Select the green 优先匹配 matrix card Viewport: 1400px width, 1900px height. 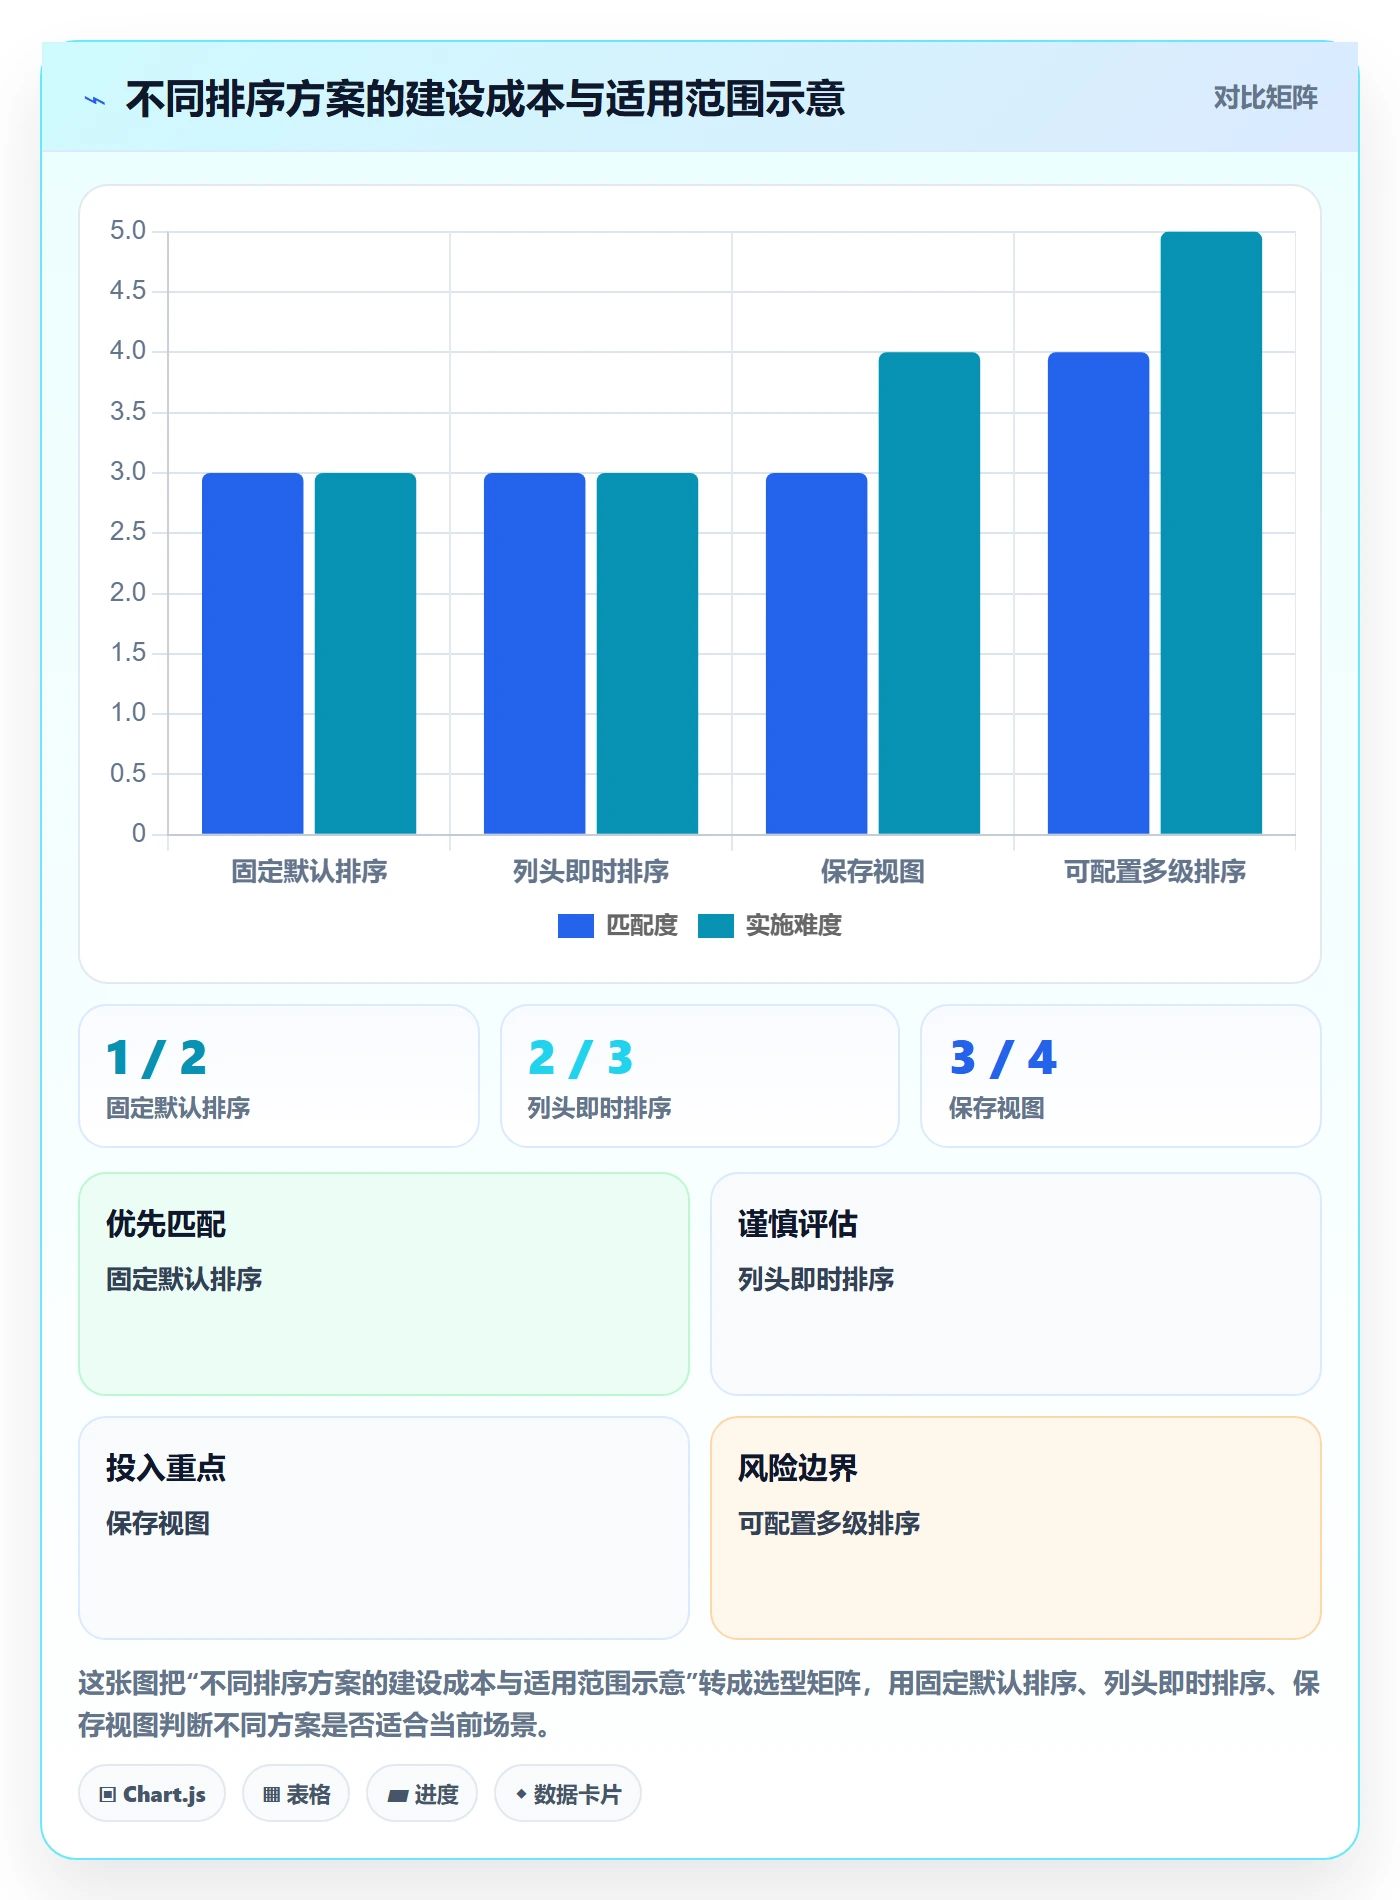click(x=384, y=1284)
